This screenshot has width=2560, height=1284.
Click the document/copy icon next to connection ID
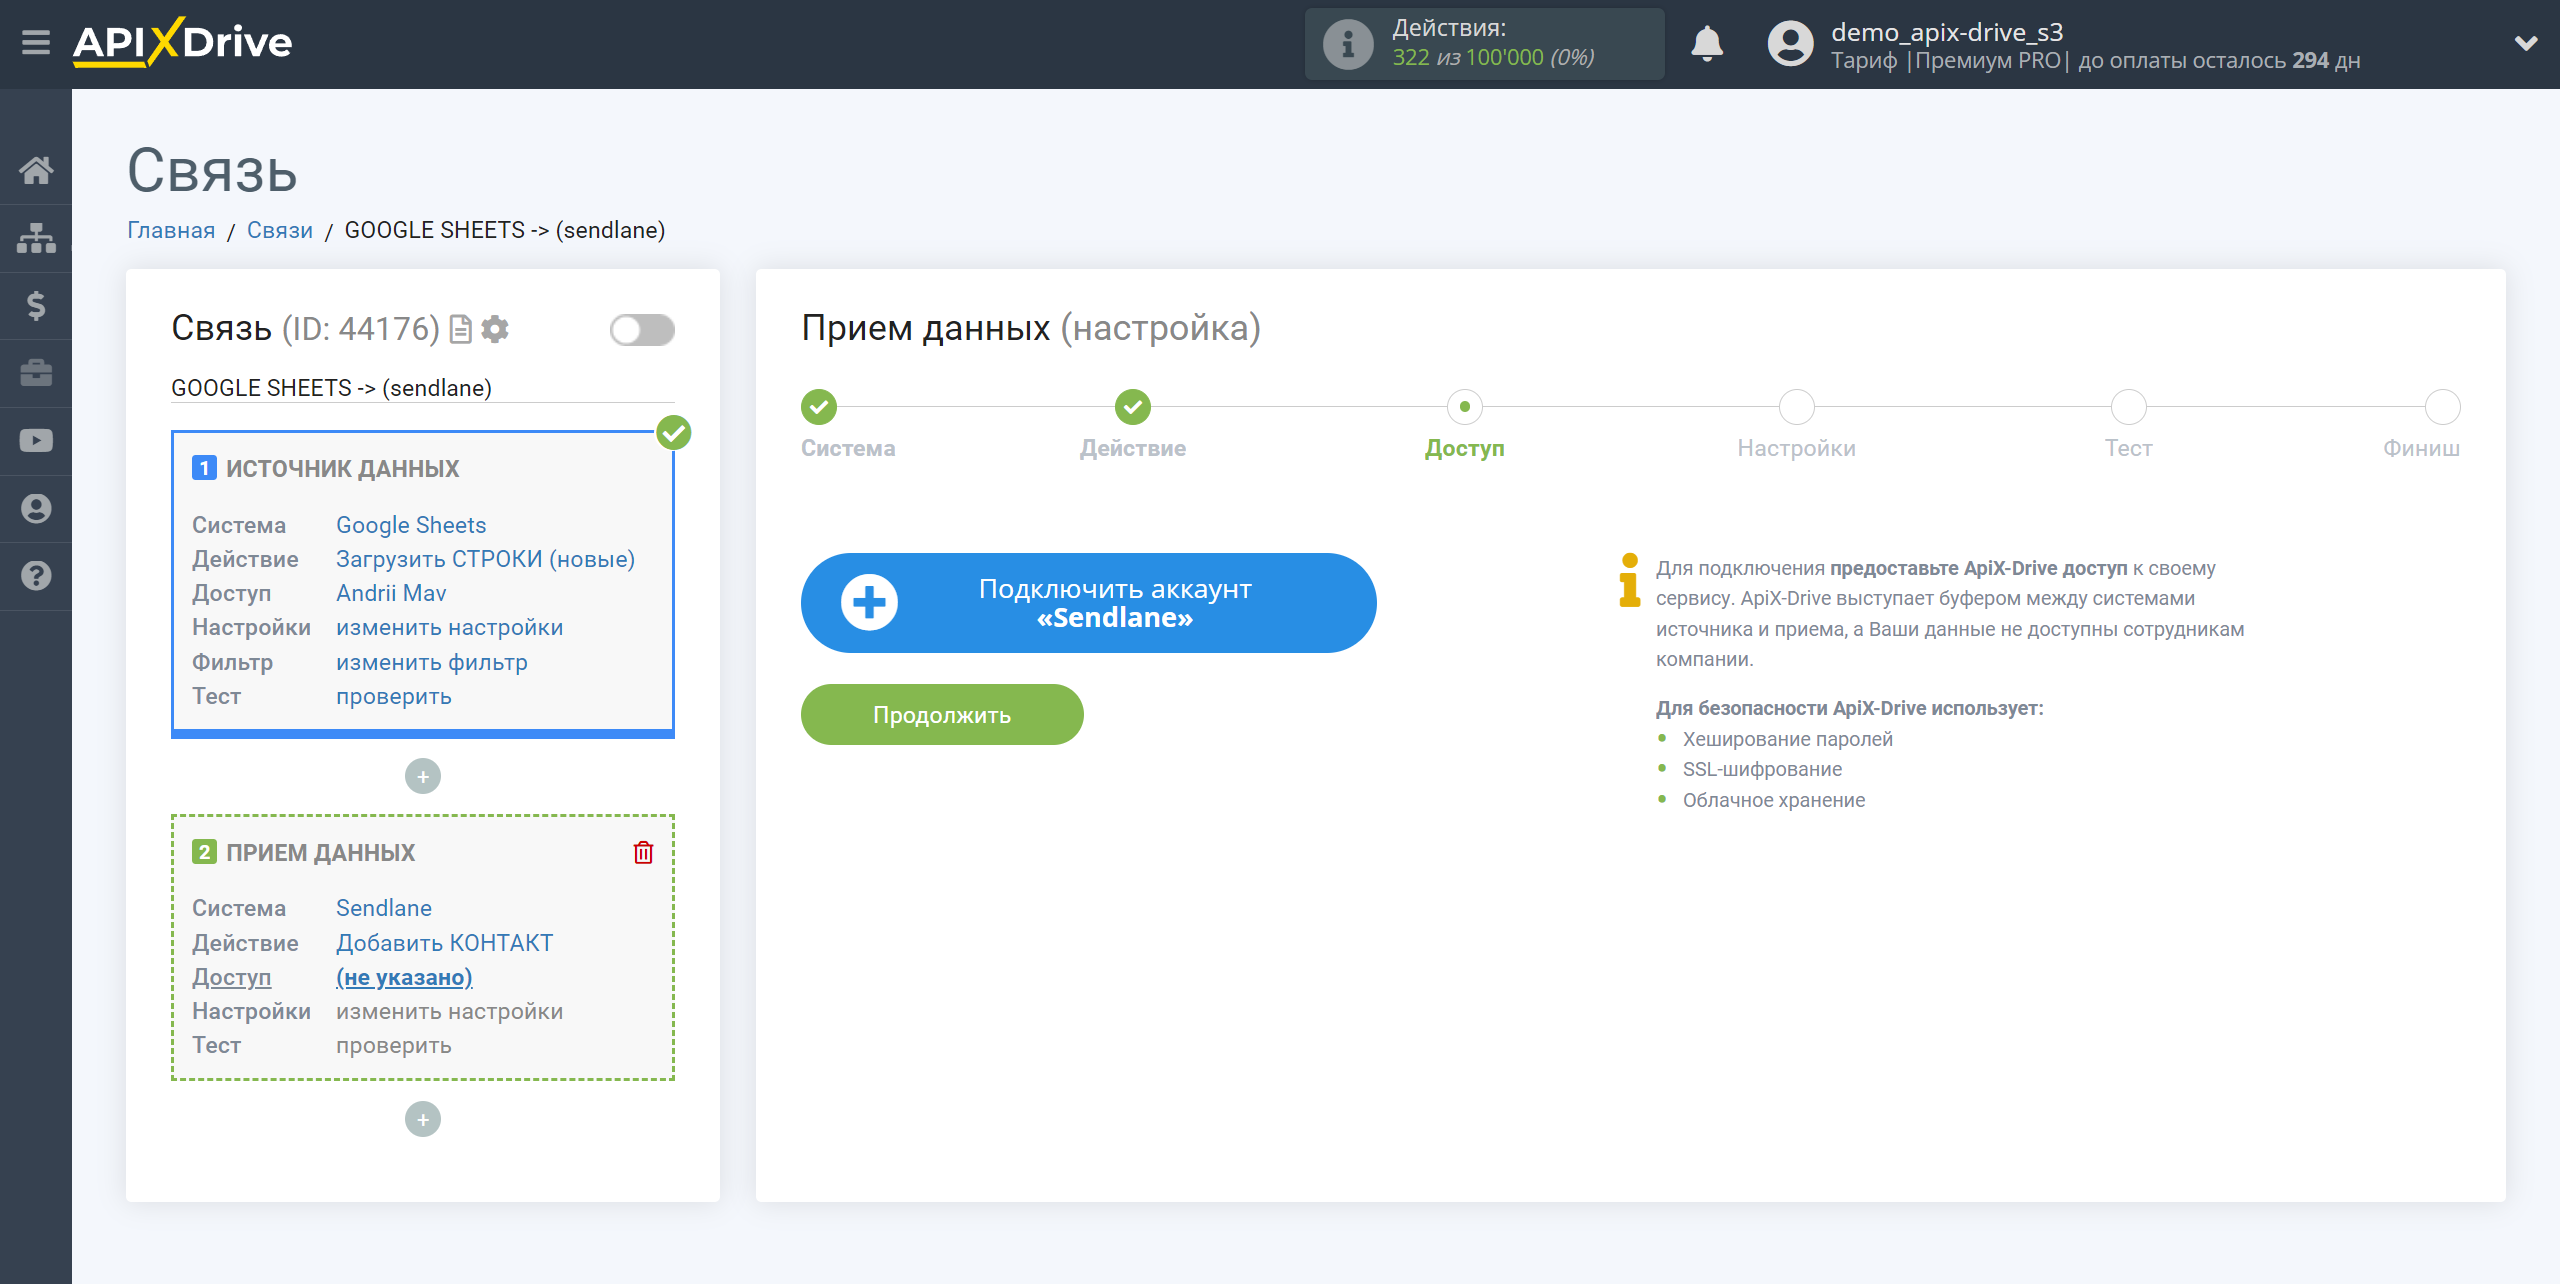click(463, 328)
